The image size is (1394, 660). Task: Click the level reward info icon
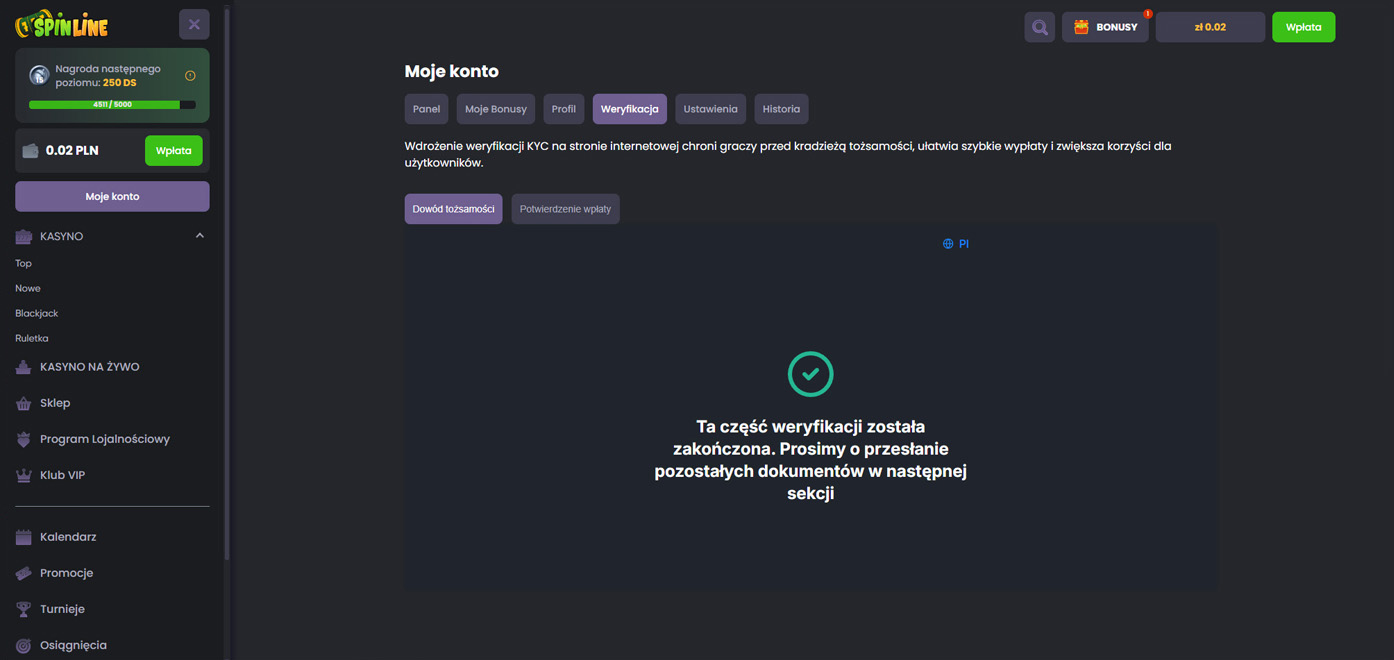click(x=190, y=76)
